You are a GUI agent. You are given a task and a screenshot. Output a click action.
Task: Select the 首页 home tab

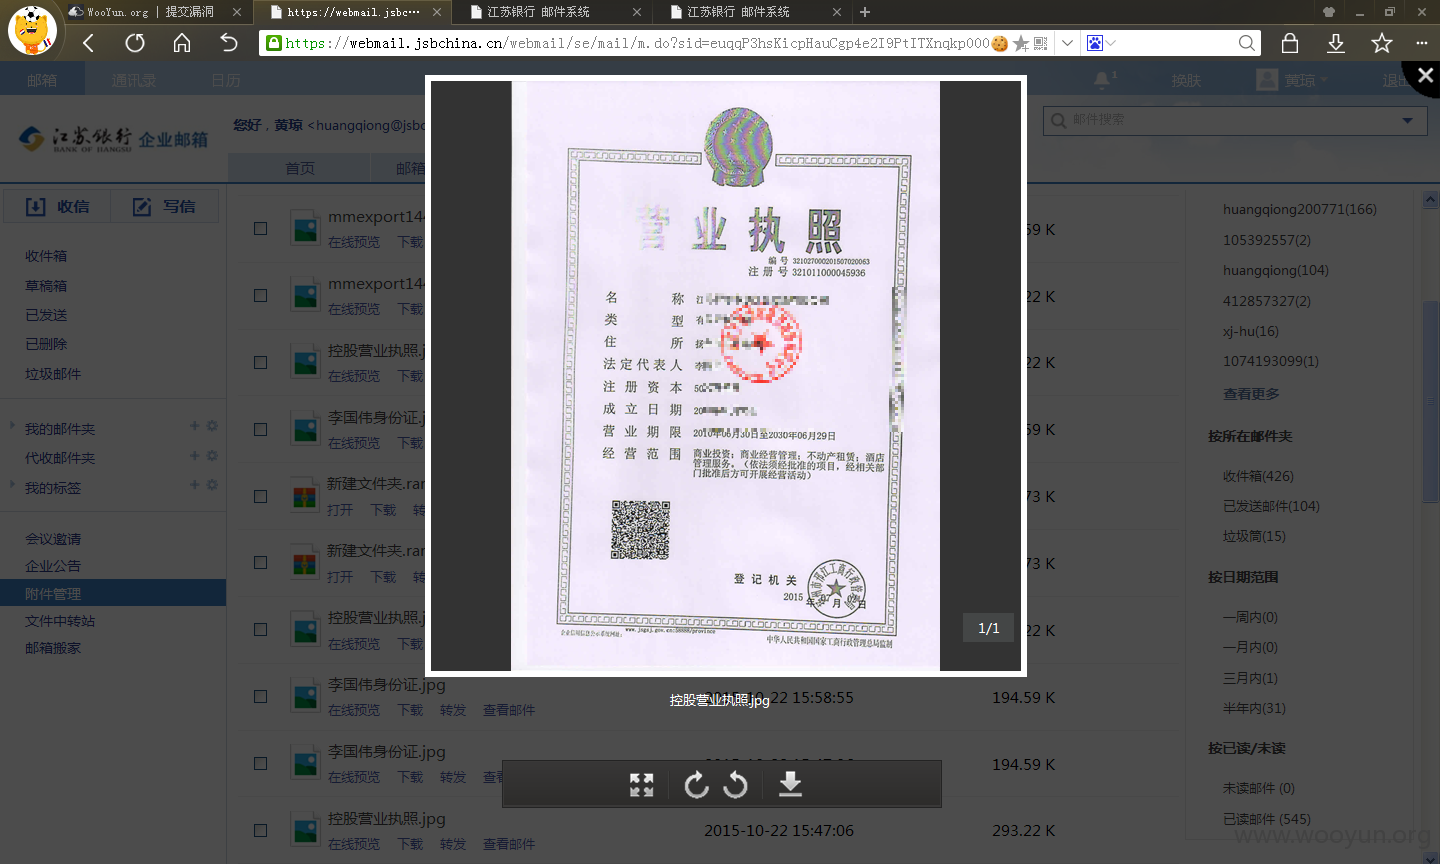tap(300, 168)
